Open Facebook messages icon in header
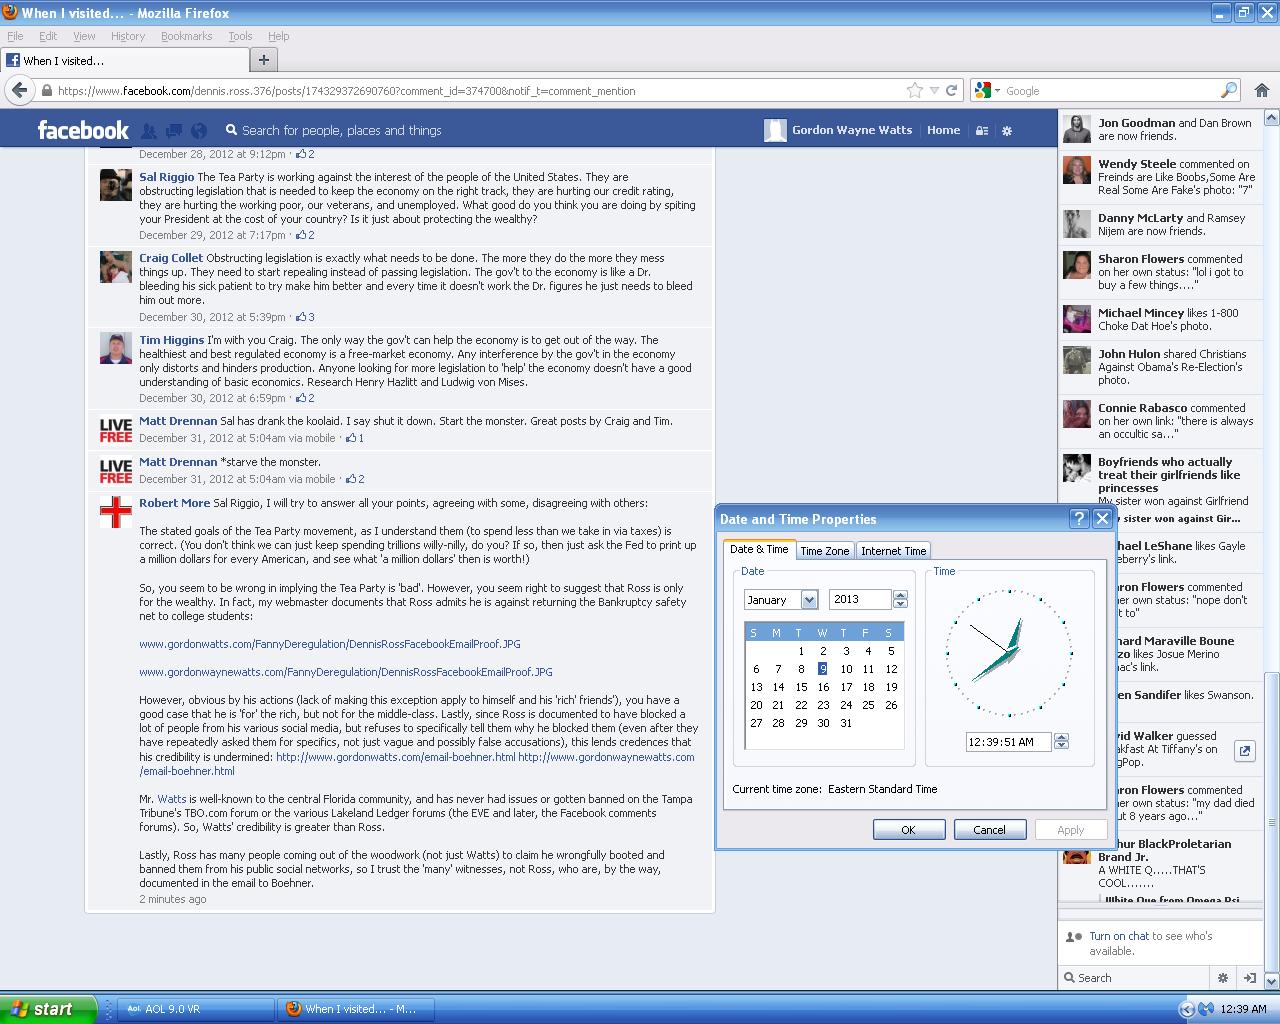 click(x=174, y=130)
